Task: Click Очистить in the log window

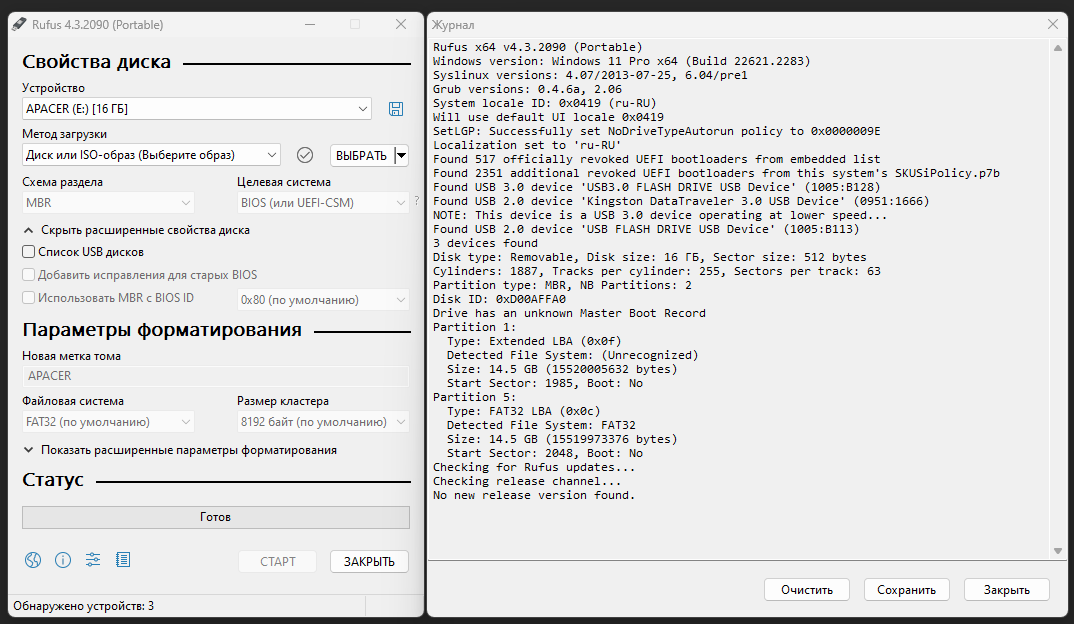Action: pyautogui.click(x=807, y=590)
